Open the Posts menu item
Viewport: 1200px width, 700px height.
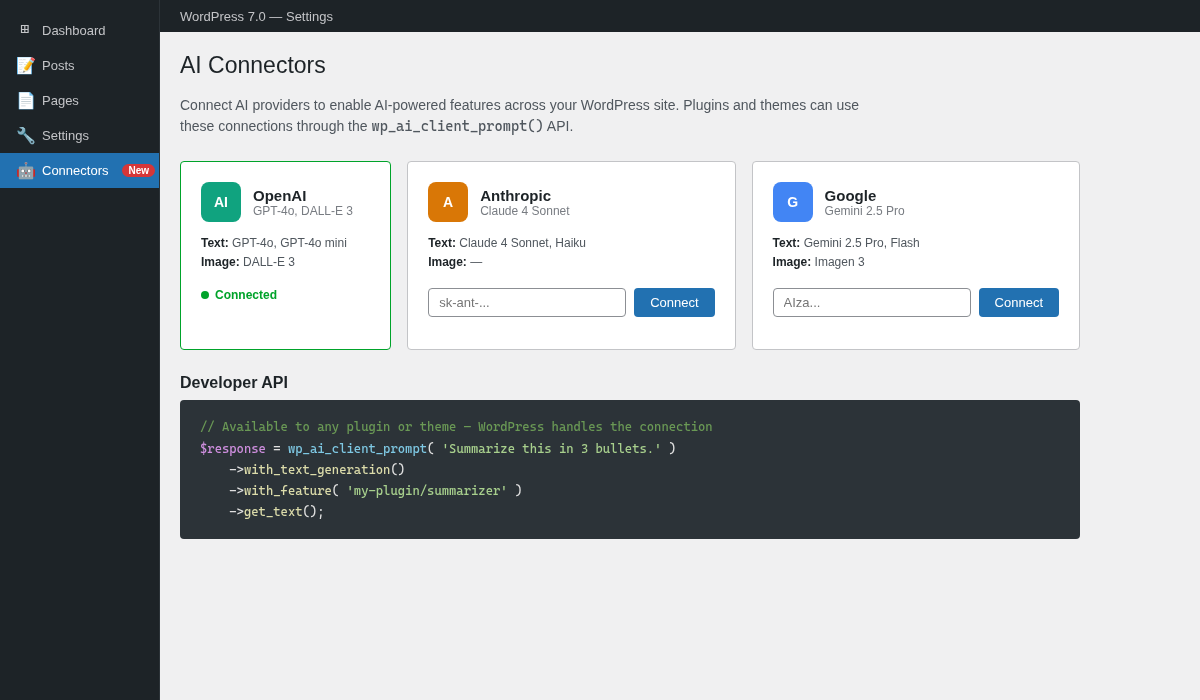point(80,65)
